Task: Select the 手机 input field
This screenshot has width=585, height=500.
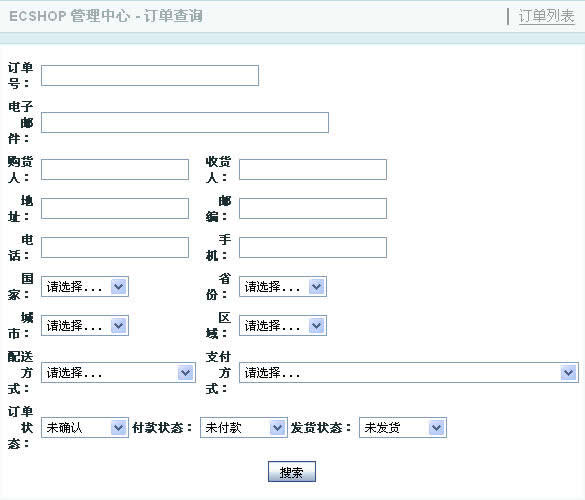Action: click(x=313, y=247)
